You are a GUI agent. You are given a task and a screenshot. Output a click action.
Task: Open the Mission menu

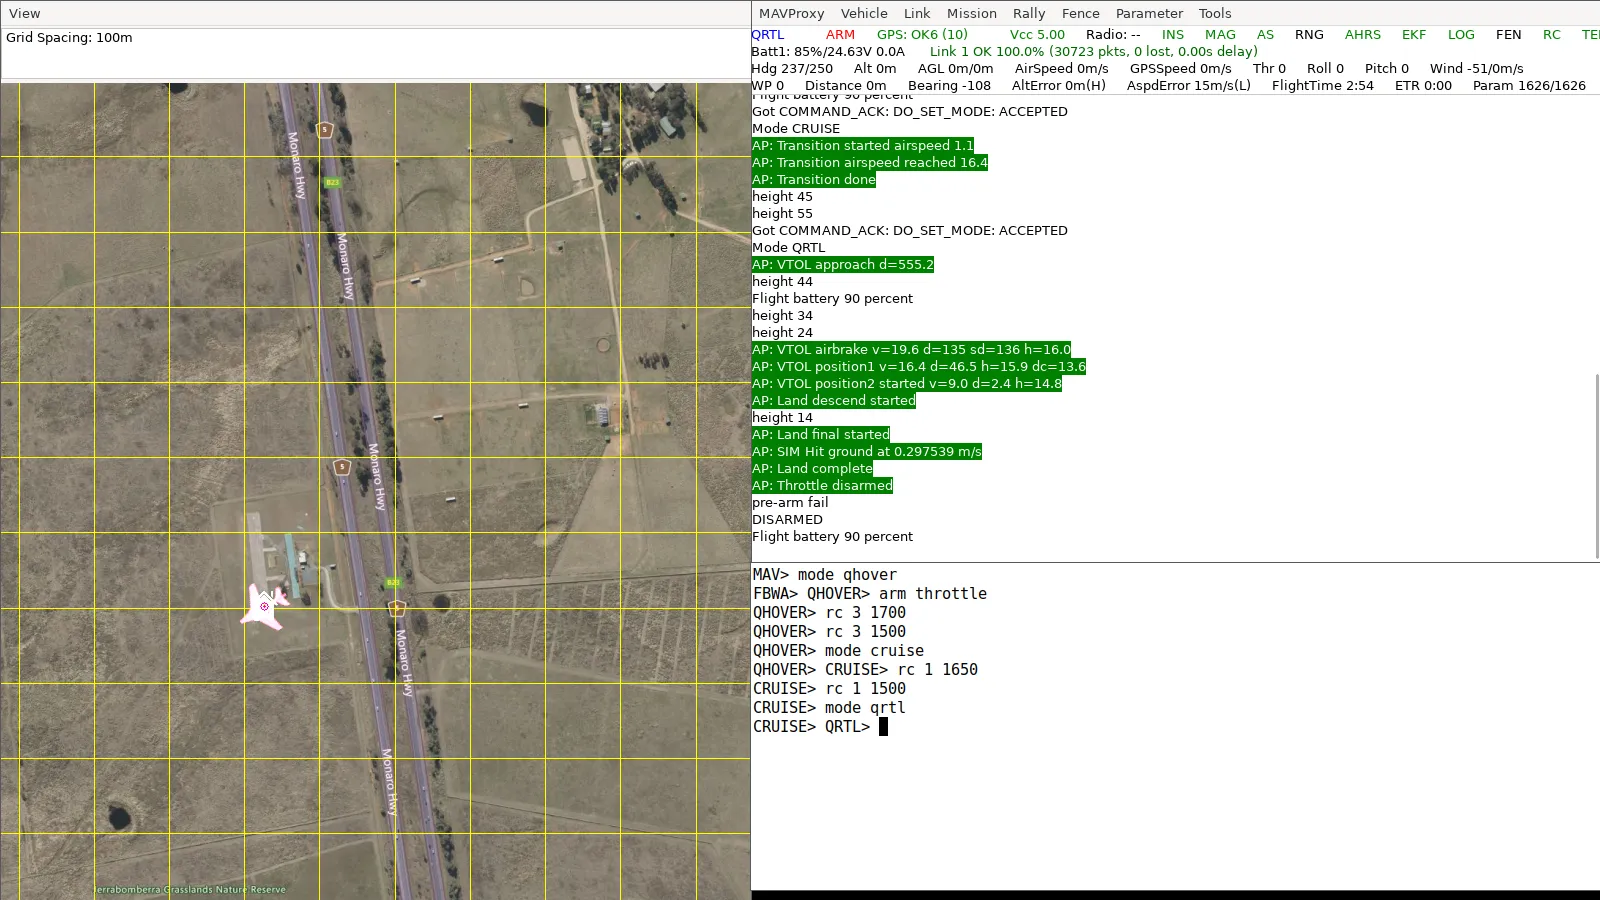972,13
